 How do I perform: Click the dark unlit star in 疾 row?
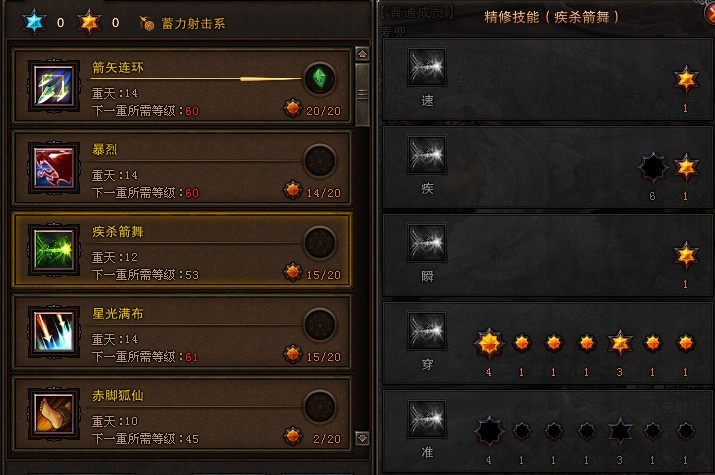pyautogui.click(x=653, y=167)
